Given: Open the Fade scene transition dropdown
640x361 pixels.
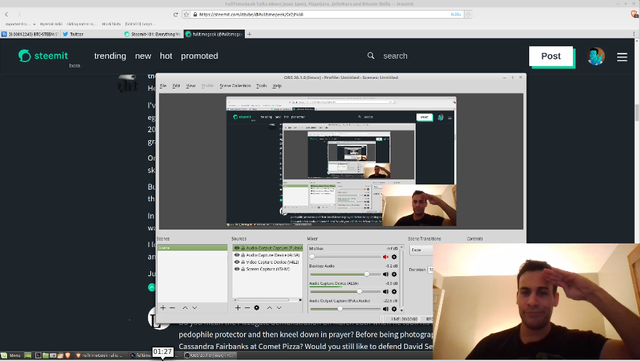Looking at the screenshot, I should (x=421, y=250).
